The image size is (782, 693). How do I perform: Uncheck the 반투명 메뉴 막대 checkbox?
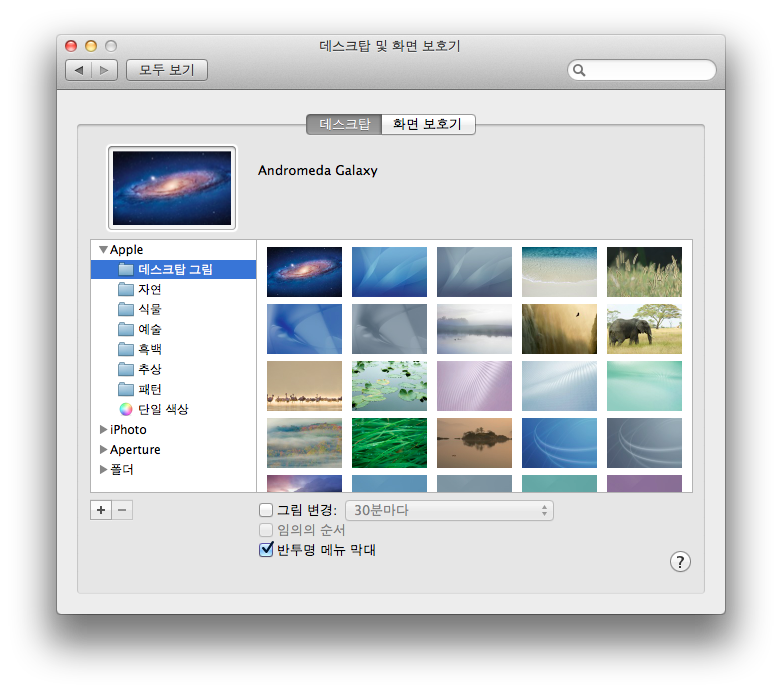pos(266,549)
